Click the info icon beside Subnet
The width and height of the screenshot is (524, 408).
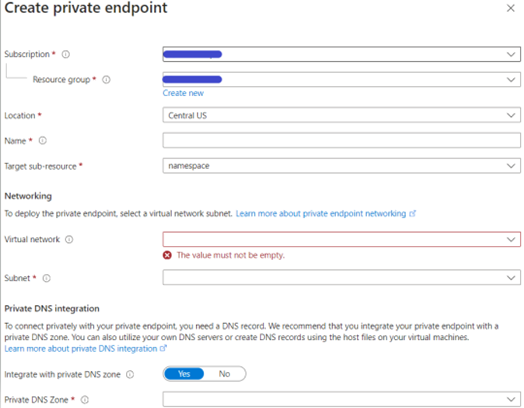pos(46,278)
